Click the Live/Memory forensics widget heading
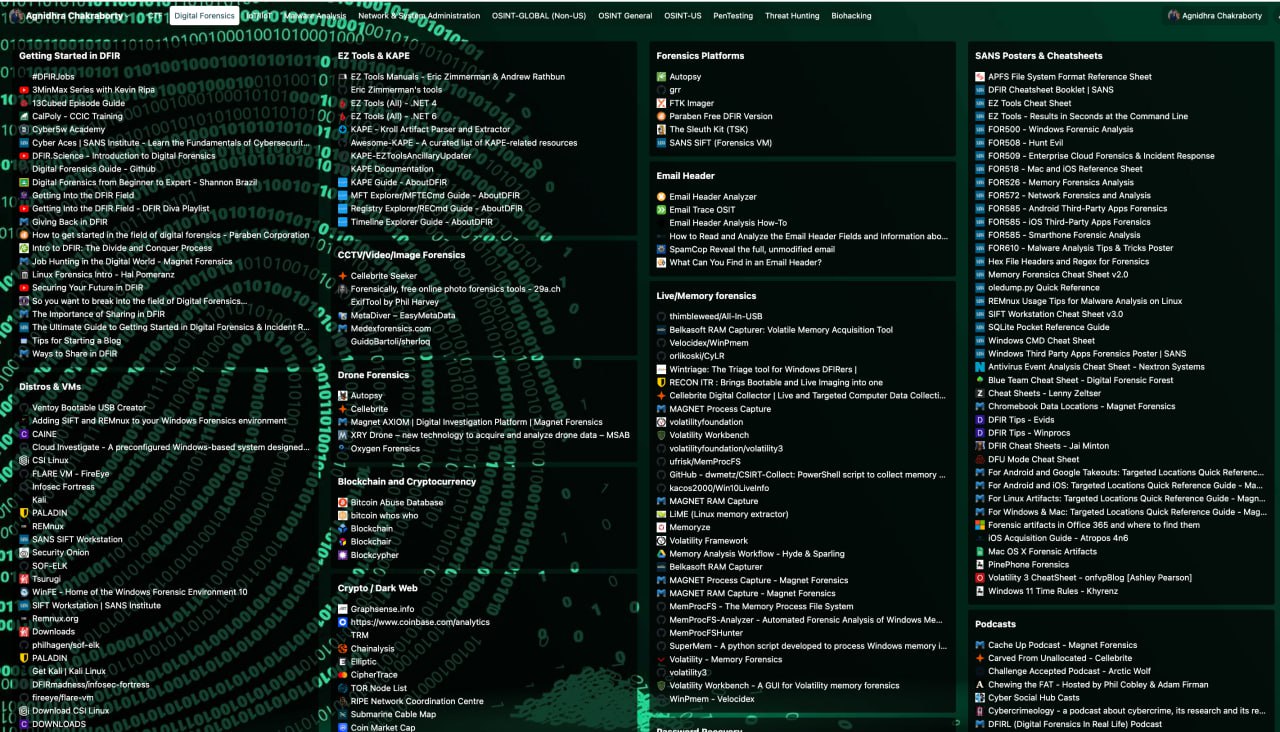 706,296
